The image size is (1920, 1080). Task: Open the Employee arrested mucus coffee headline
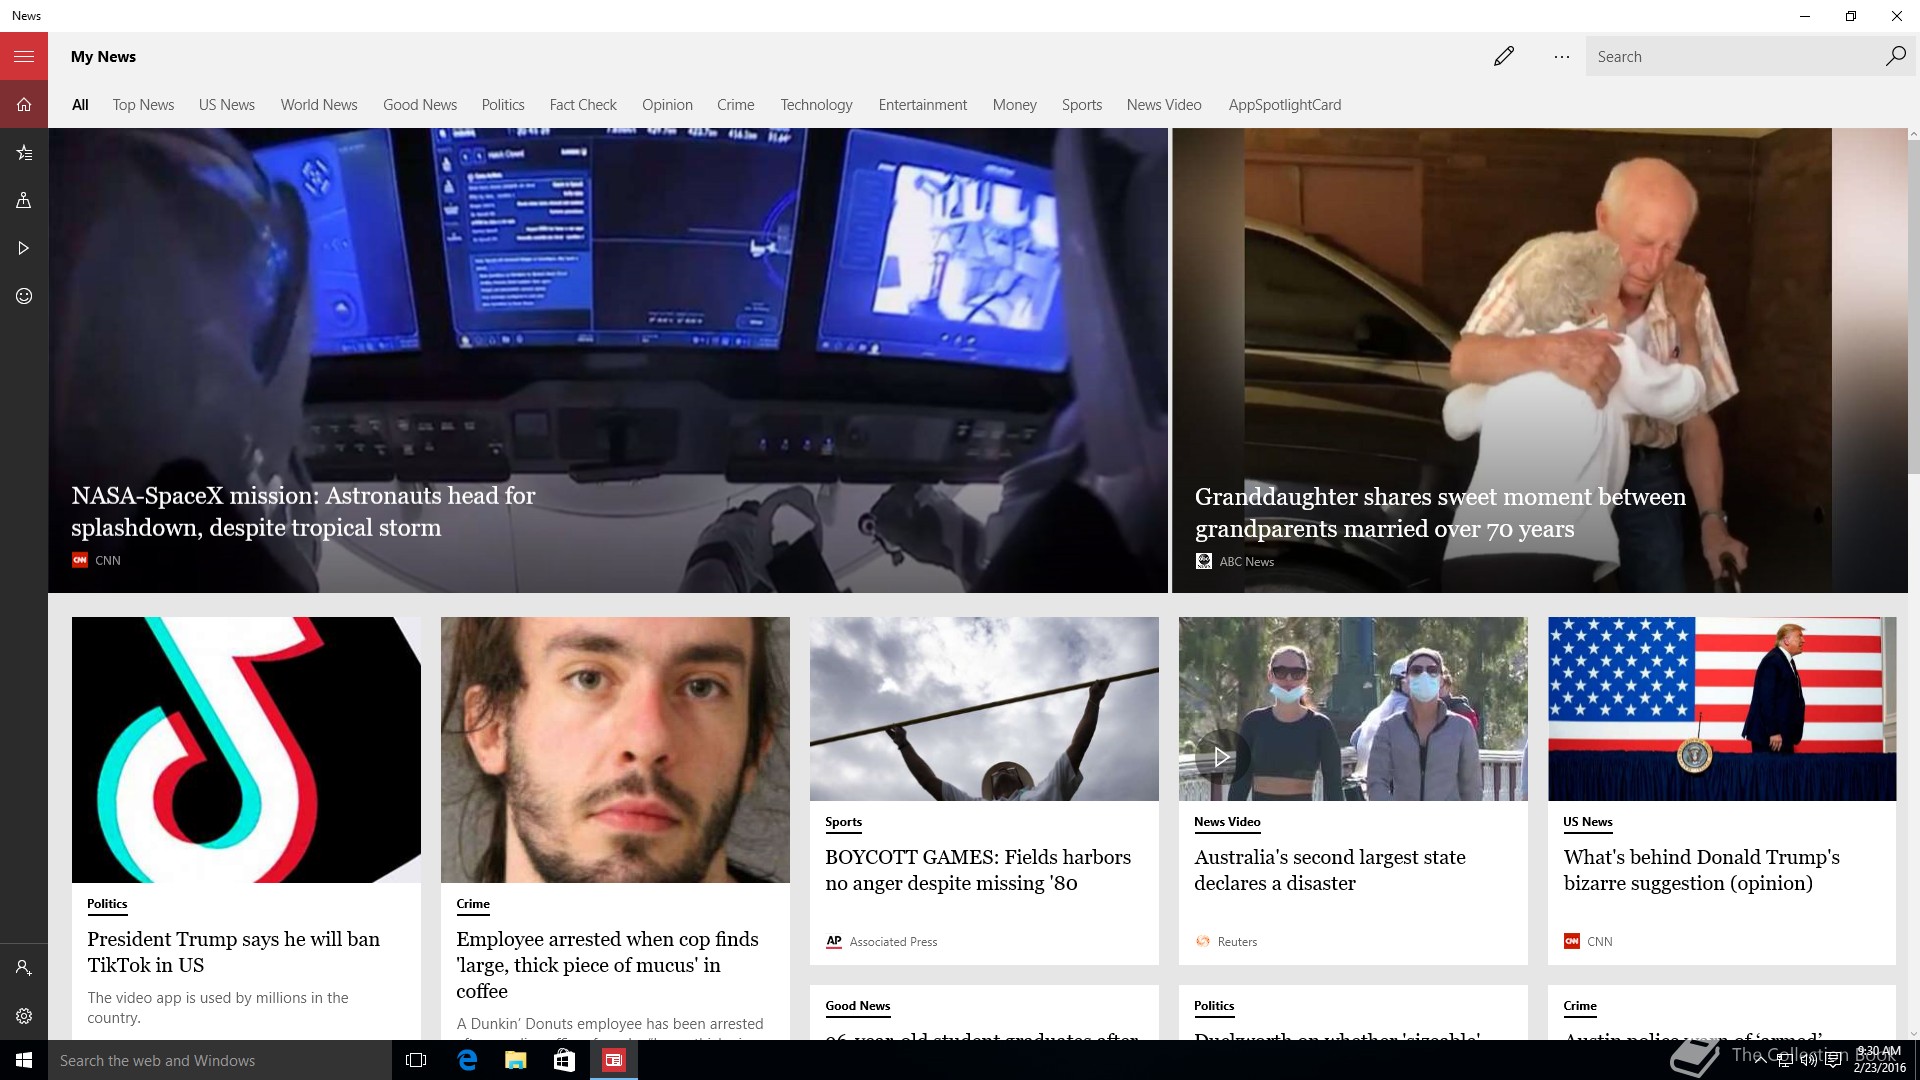pos(607,965)
